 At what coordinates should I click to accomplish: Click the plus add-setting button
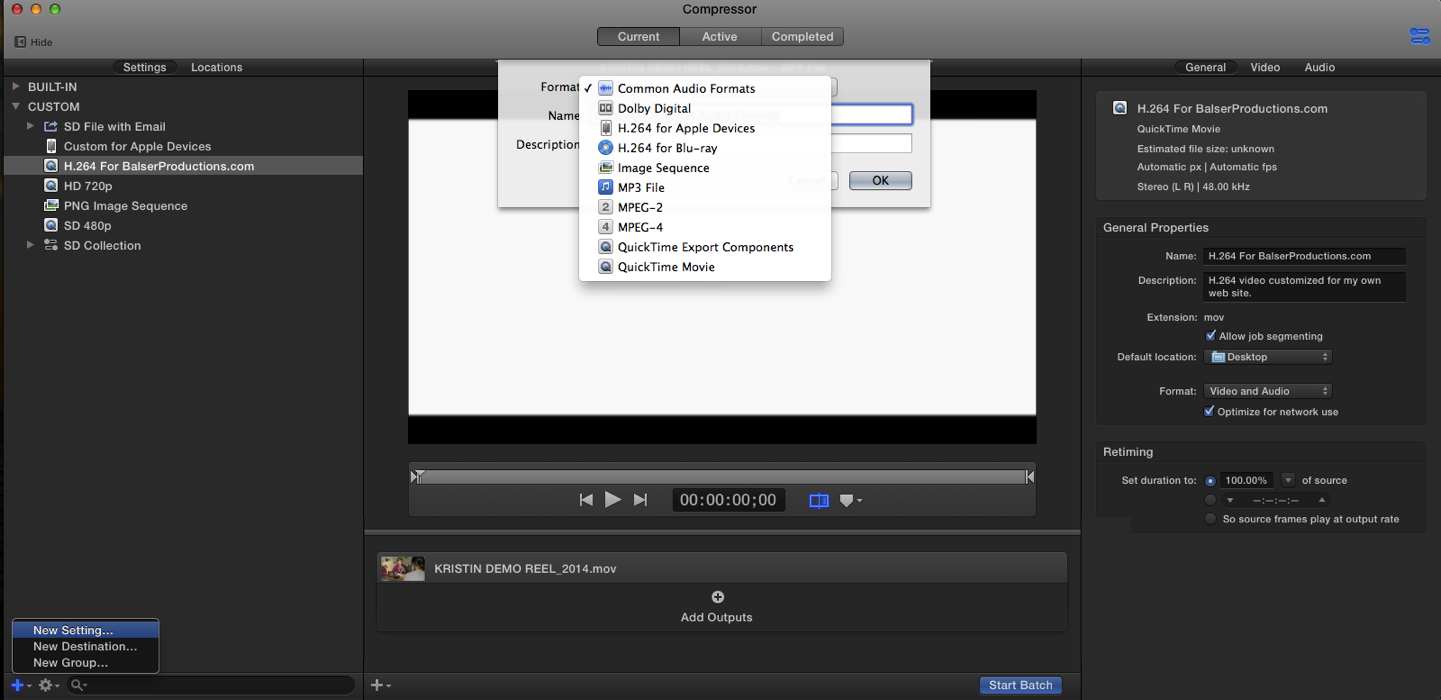pos(20,685)
